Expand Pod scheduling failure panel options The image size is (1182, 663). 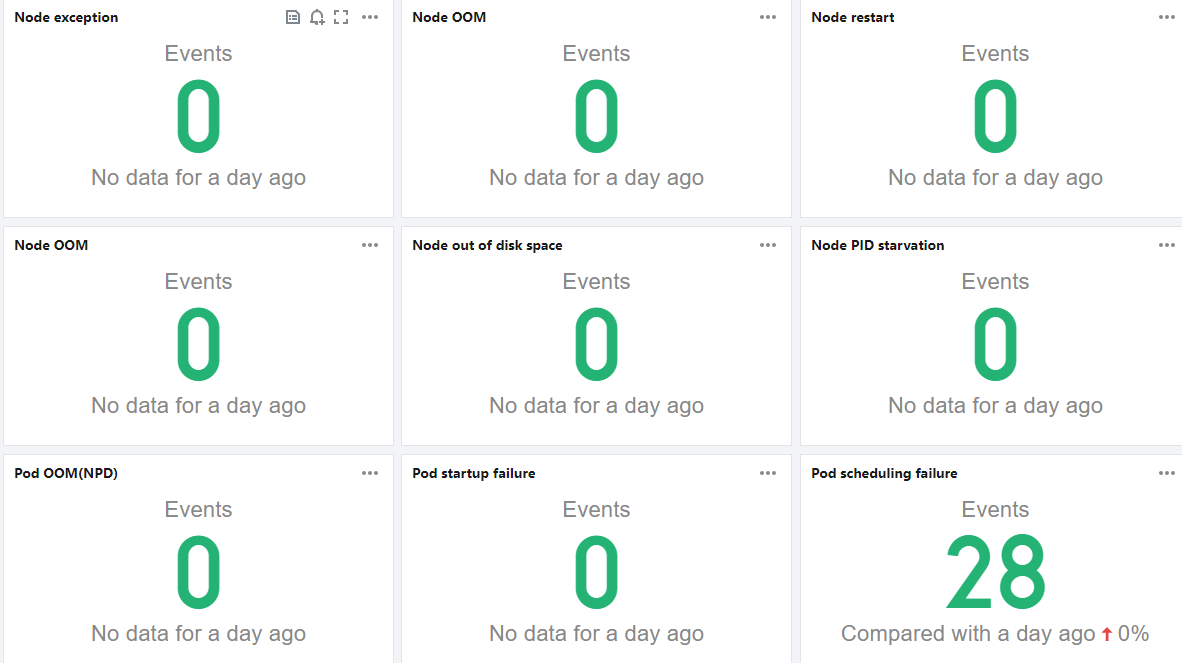(1167, 473)
